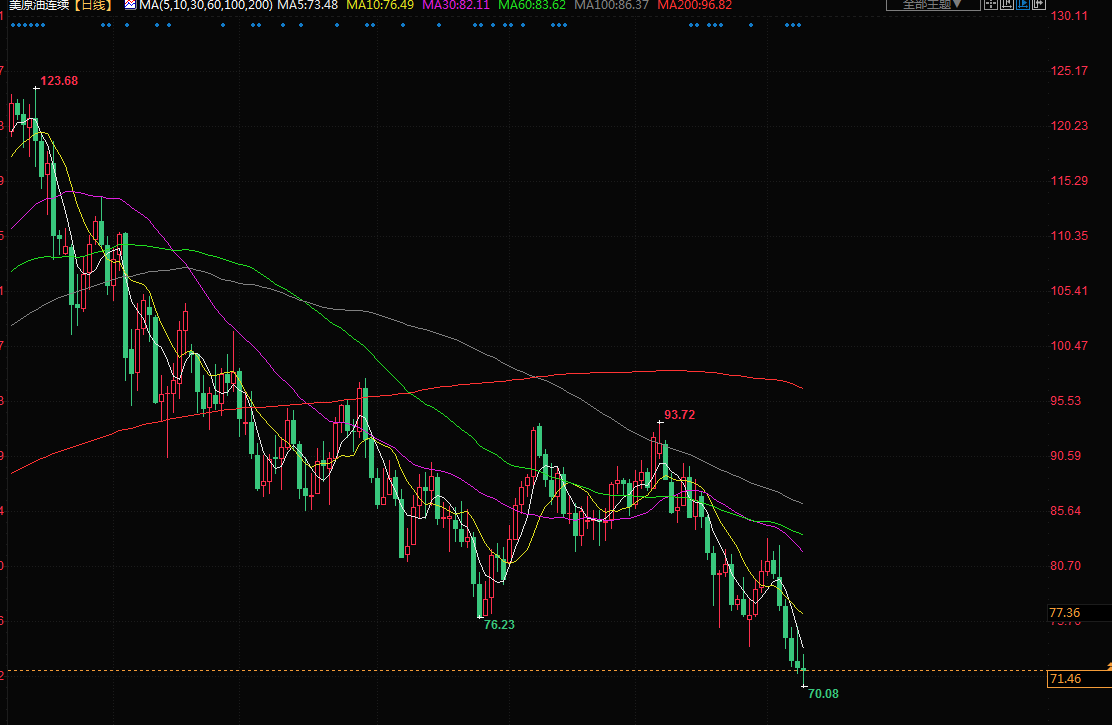Select the MA10:76.49 yellow average label

[380, 5]
